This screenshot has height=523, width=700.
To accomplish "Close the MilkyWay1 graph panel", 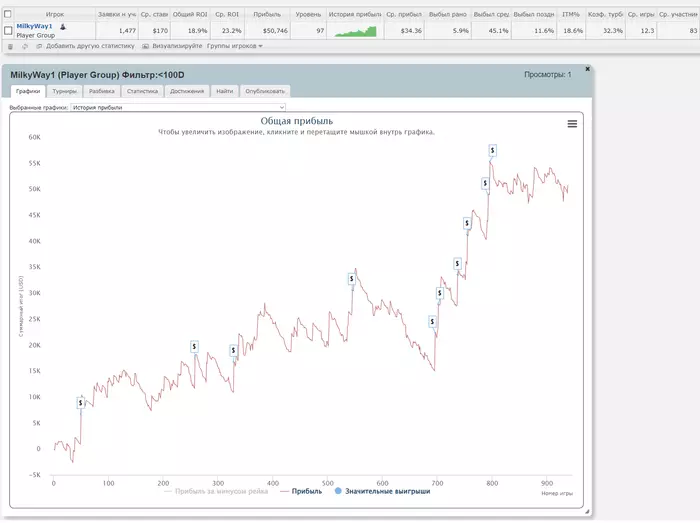I will [x=588, y=69].
